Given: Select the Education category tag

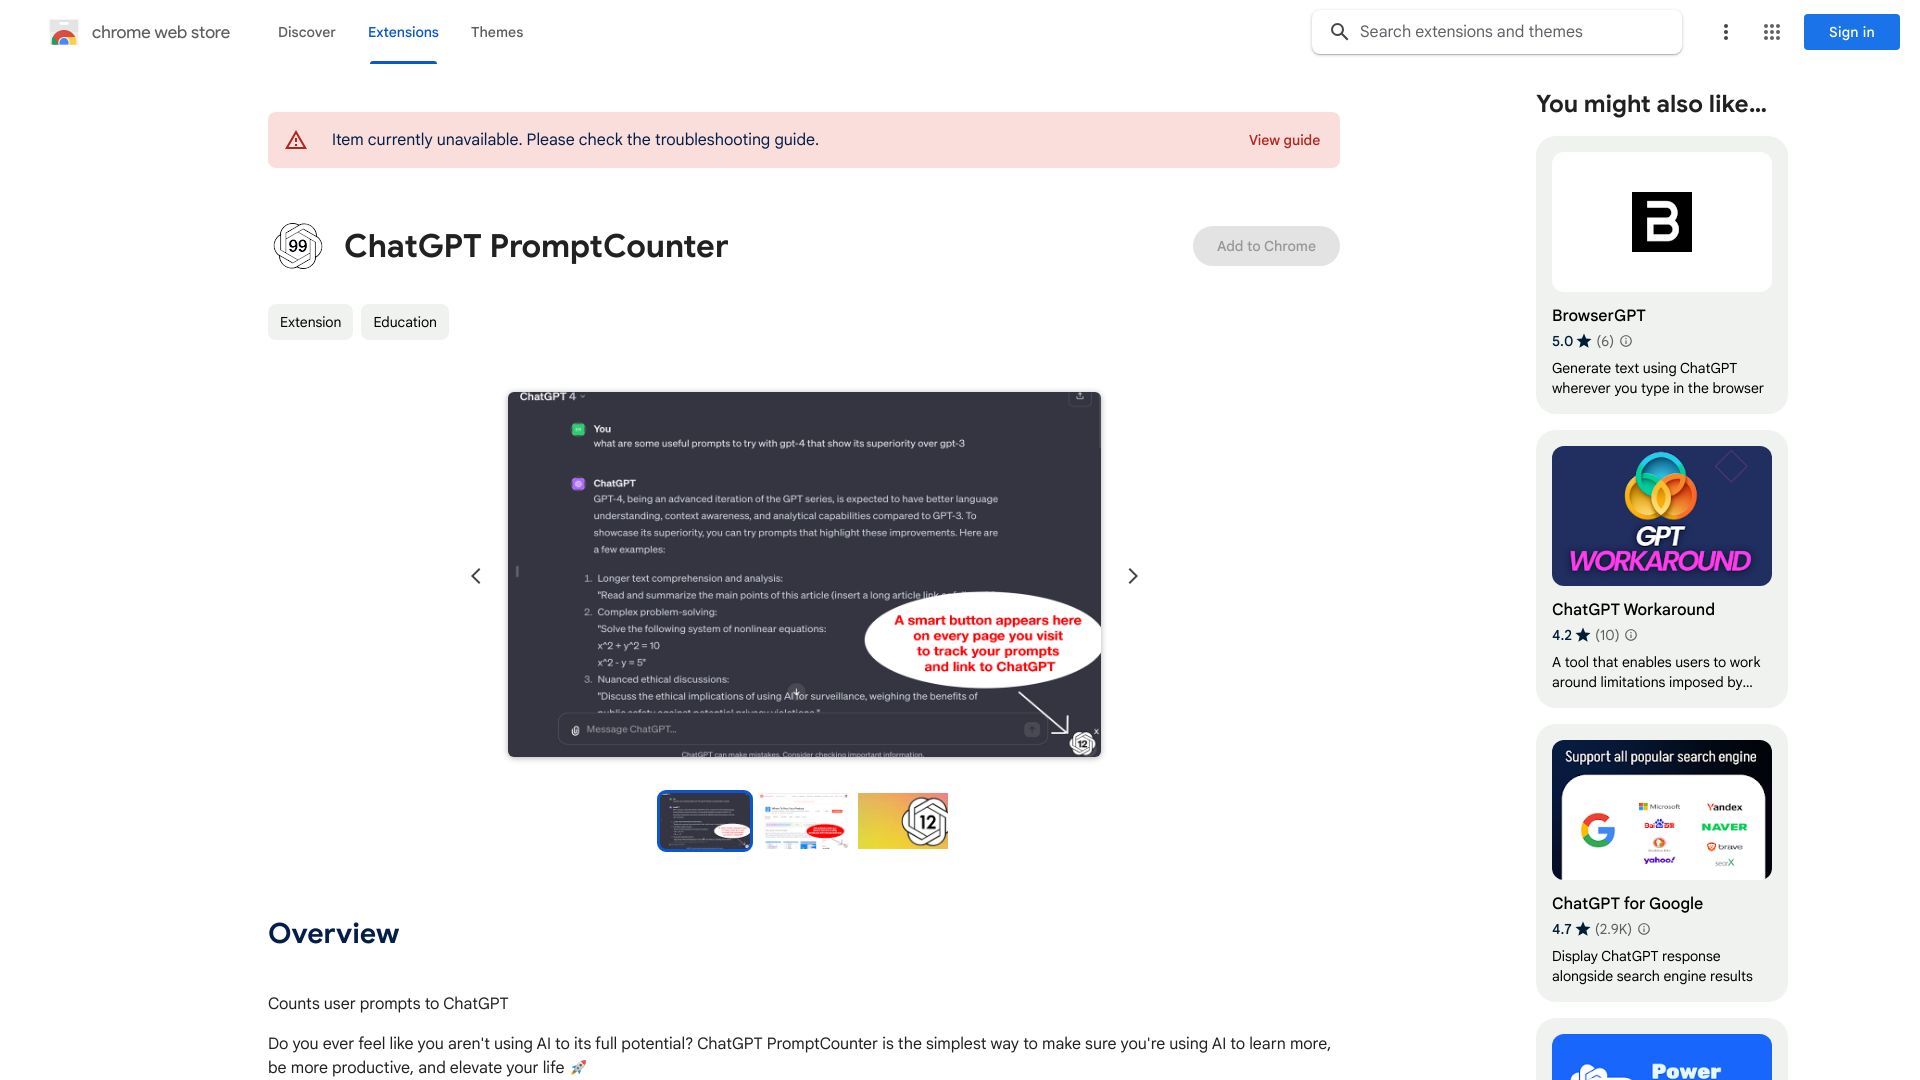Looking at the screenshot, I should tap(404, 322).
